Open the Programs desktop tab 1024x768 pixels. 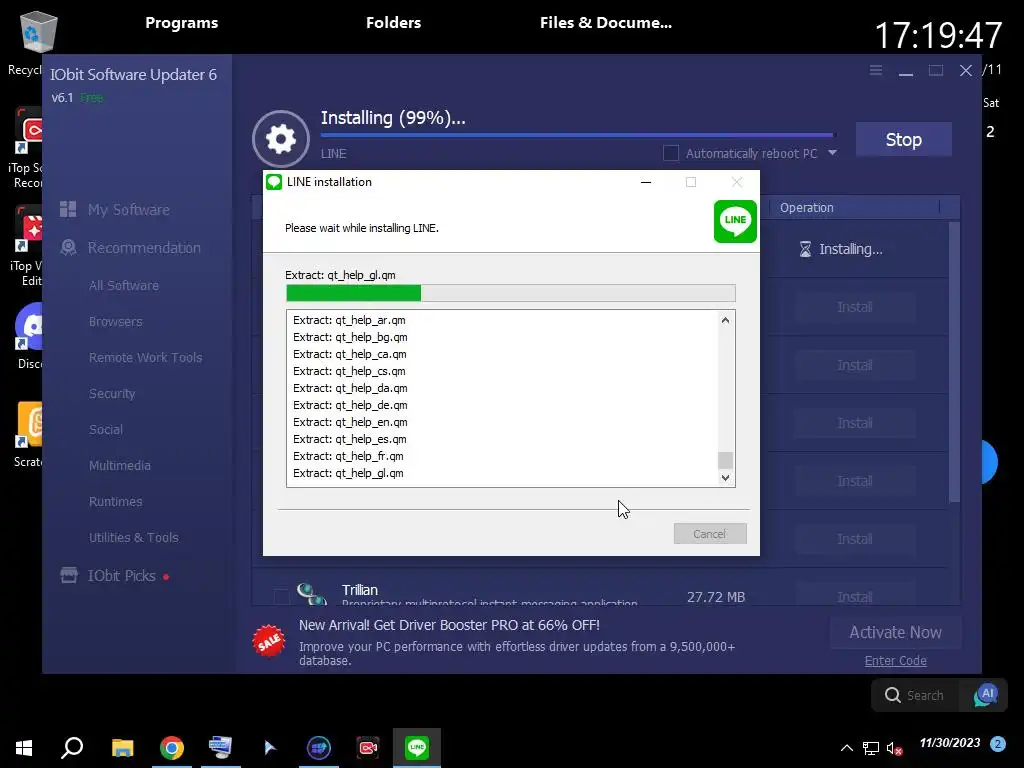(x=182, y=22)
